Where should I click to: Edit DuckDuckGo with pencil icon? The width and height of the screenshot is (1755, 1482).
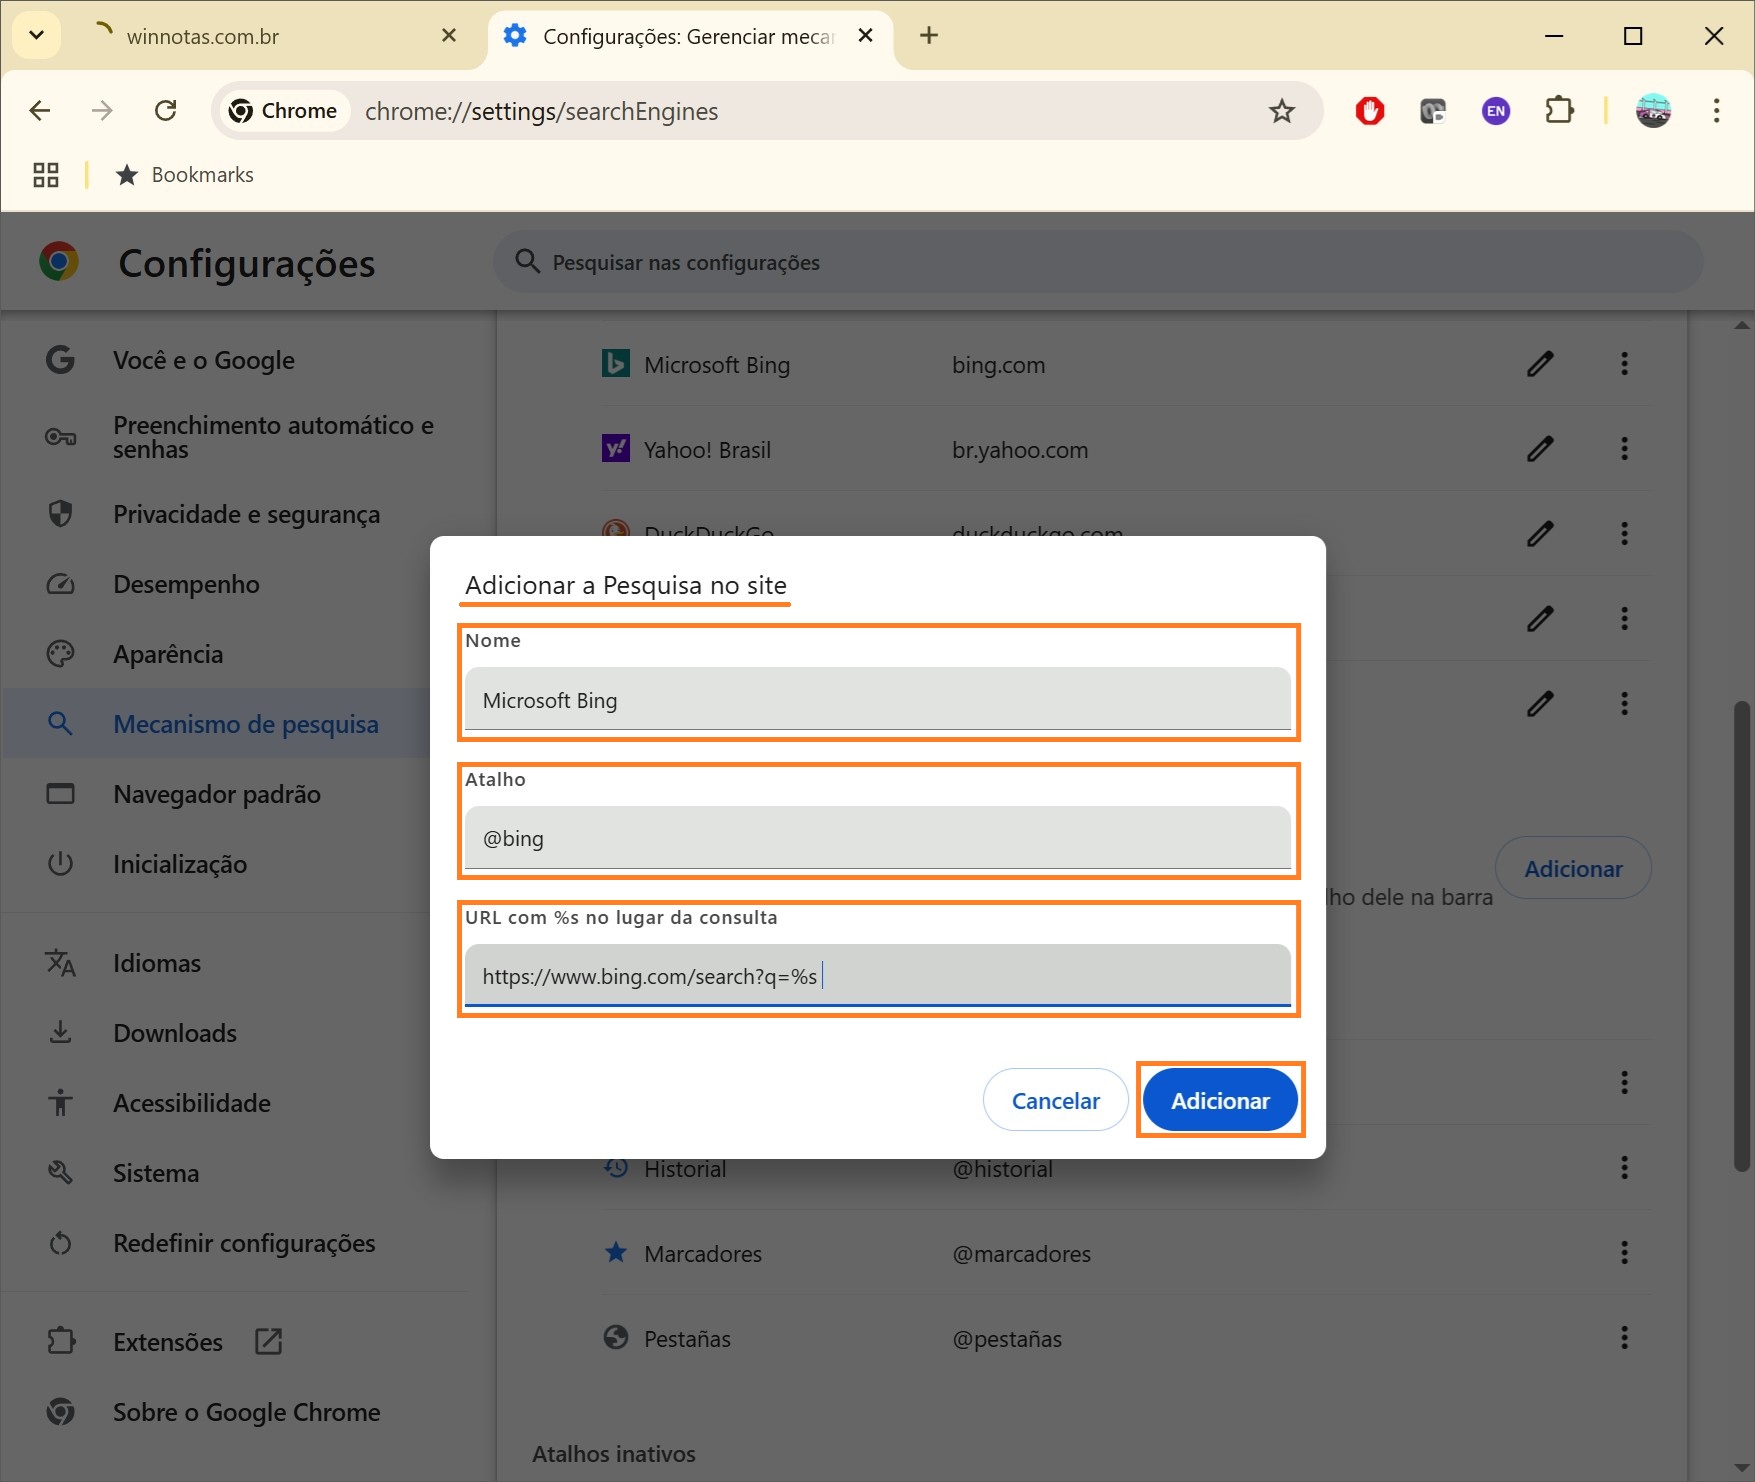point(1540,534)
